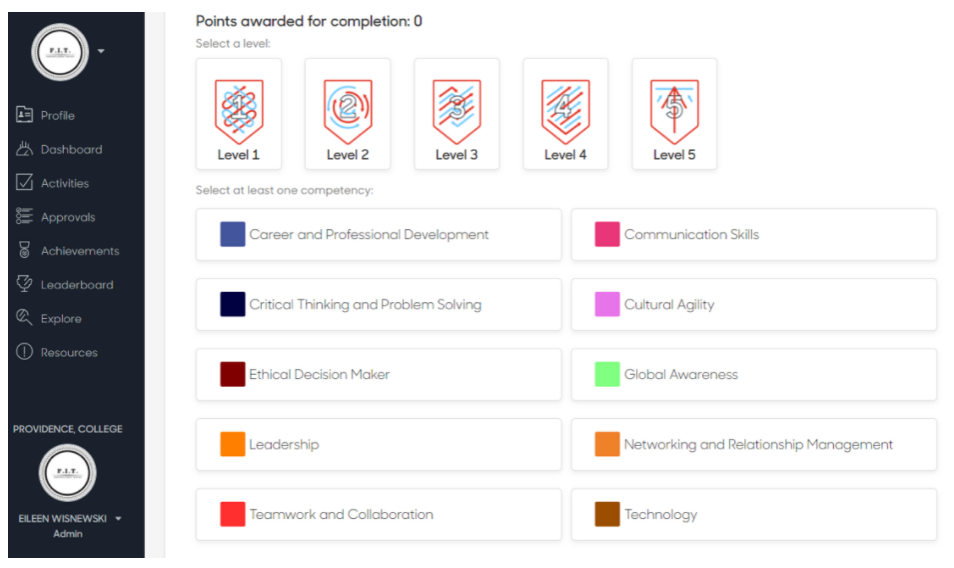This screenshot has width=954, height=568.
Task: Open Dashboard via its sidebar icon
Action: coord(25,149)
